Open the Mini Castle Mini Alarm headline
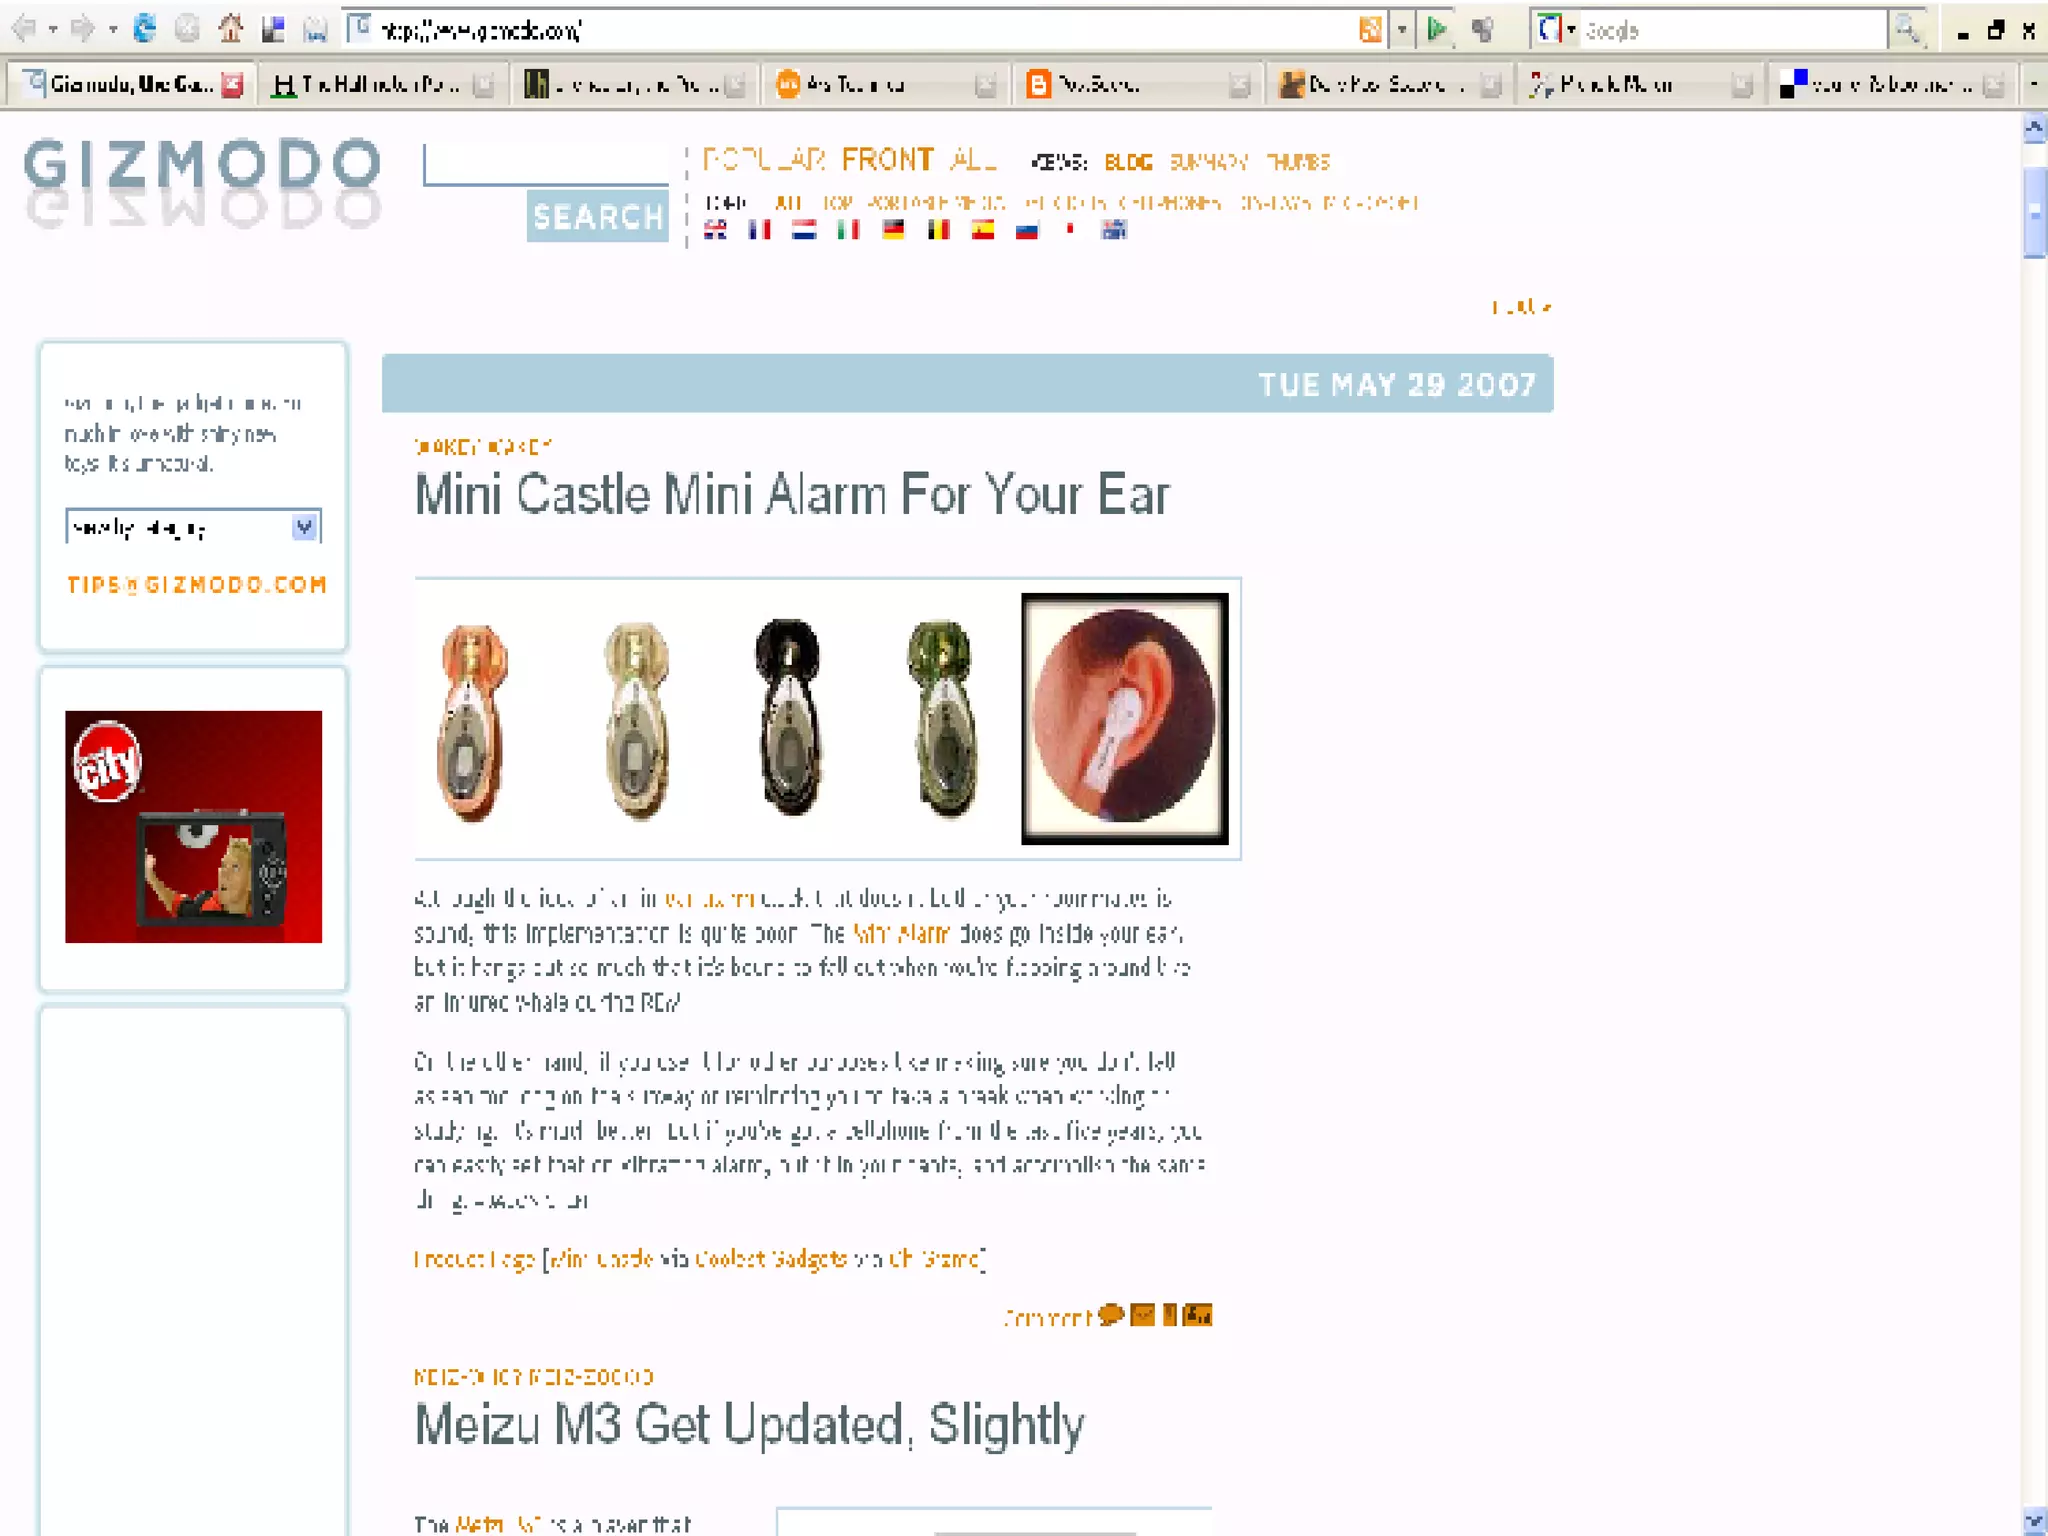Image resolution: width=2048 pixels, height=1536 pixels. tap(791, 495)
